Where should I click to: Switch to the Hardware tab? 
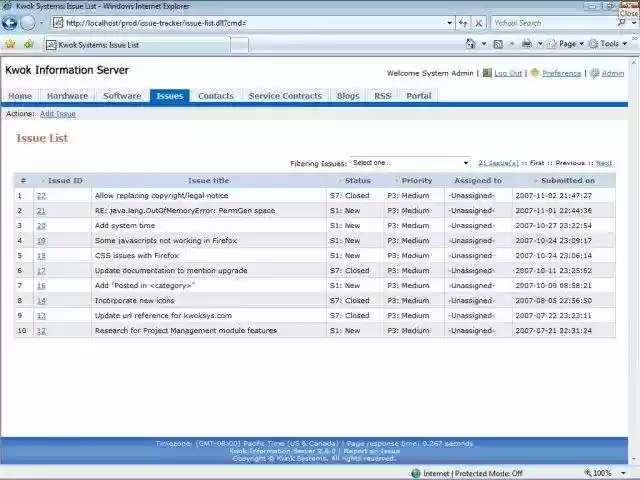(x=67, y=96)
